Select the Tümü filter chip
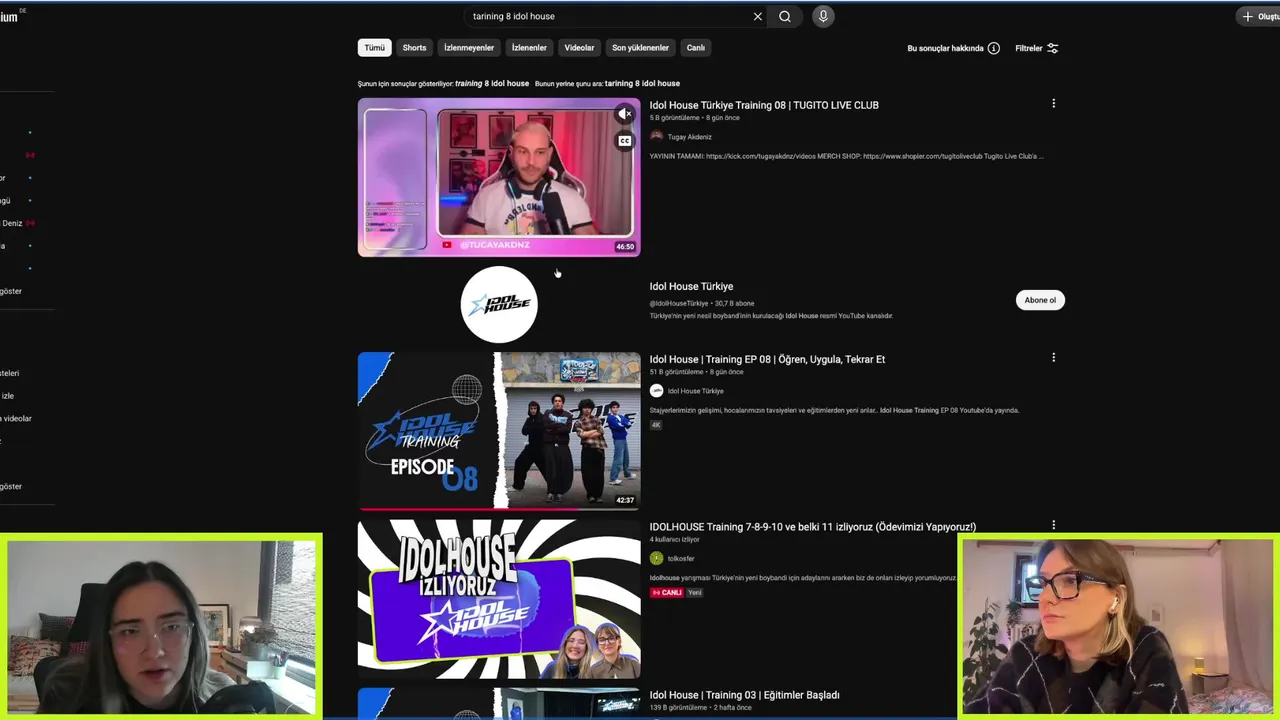This screenshot has width=1280, height=720. tap(374, 48)
